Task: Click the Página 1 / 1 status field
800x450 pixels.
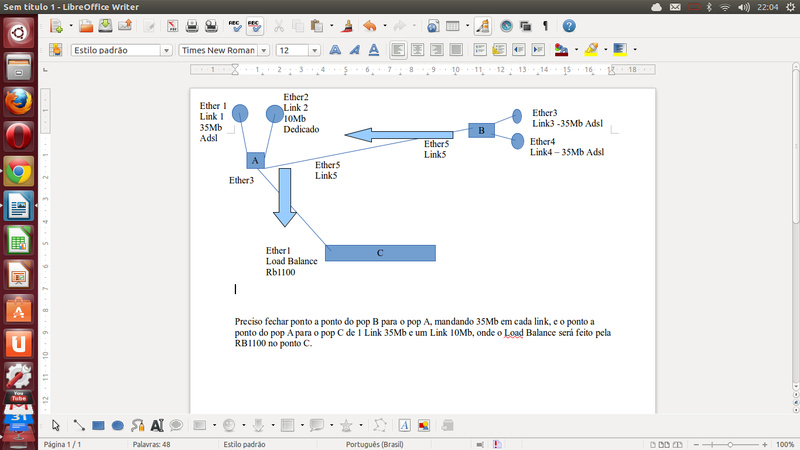Action: (62, 443)
